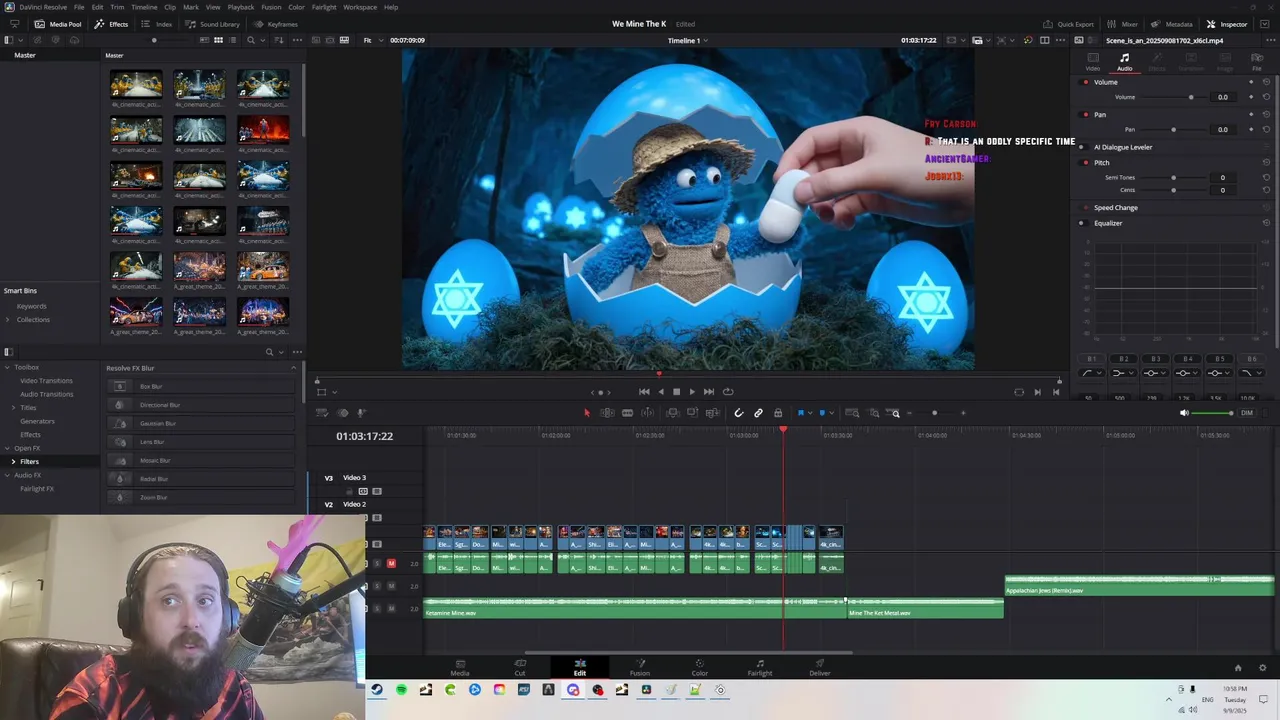This screenshot has width=1280, height=720.
Task: Toggle the Pitch section switch
Action: 1086,162
